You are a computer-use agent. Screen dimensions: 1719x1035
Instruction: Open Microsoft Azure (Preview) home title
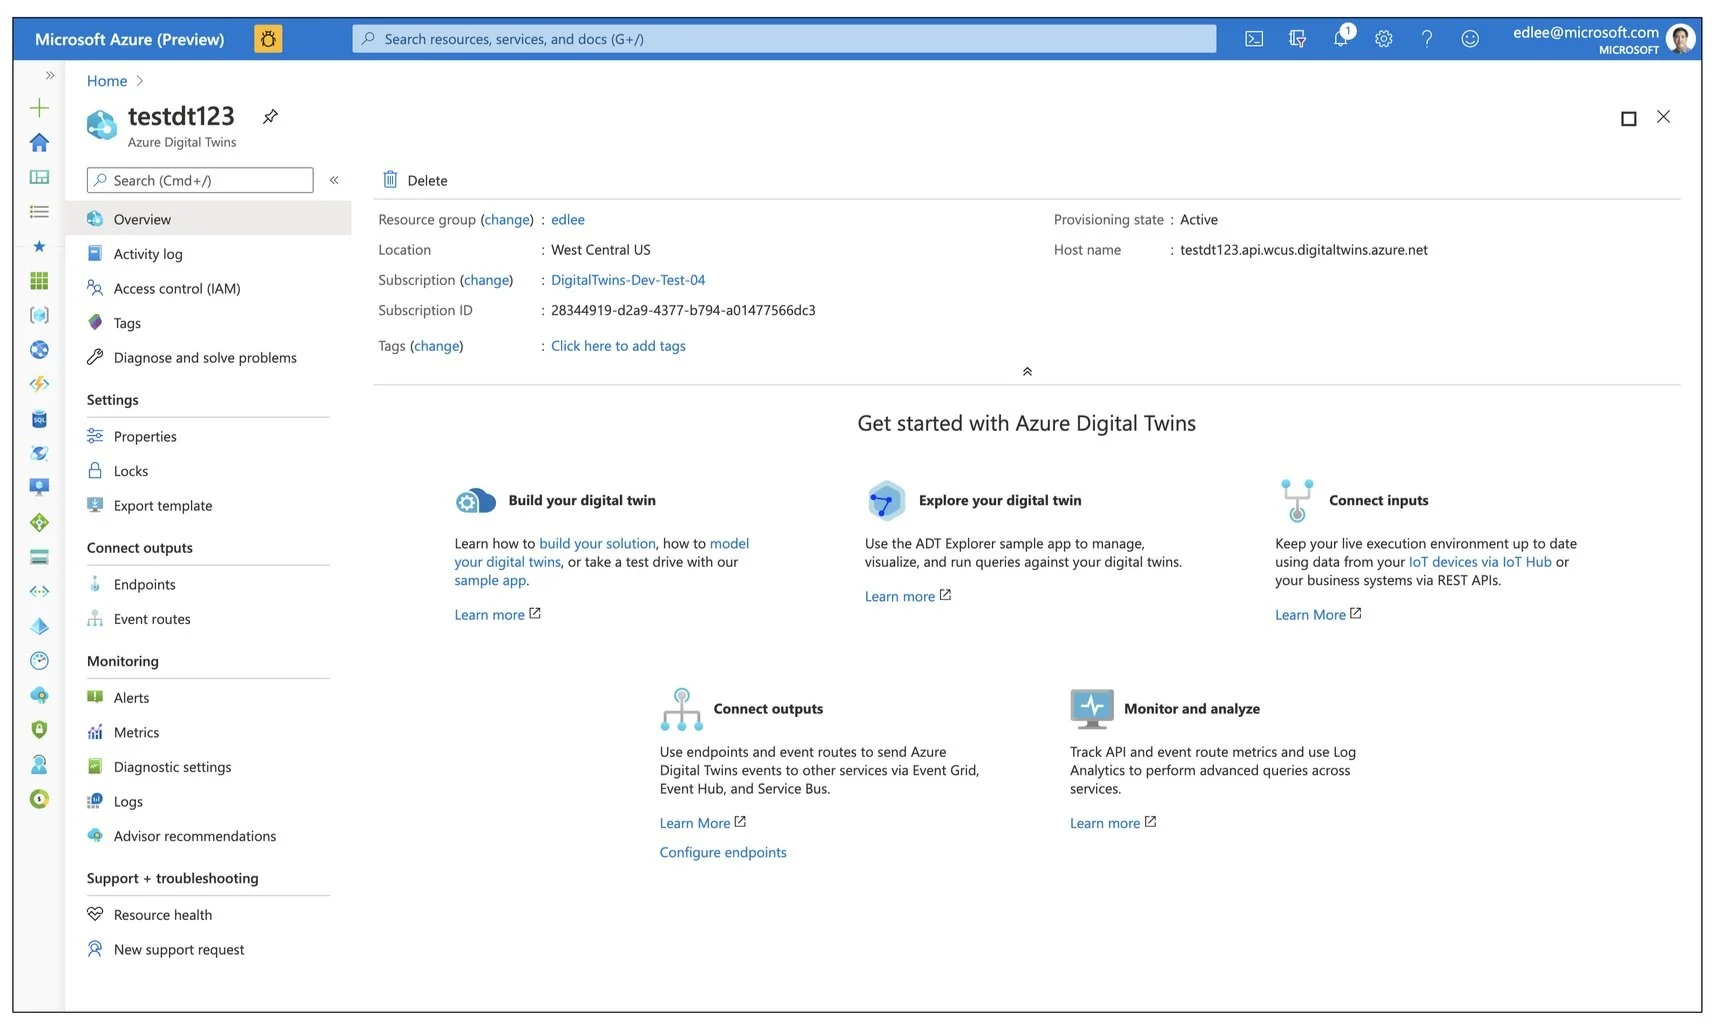click(130, 39)
